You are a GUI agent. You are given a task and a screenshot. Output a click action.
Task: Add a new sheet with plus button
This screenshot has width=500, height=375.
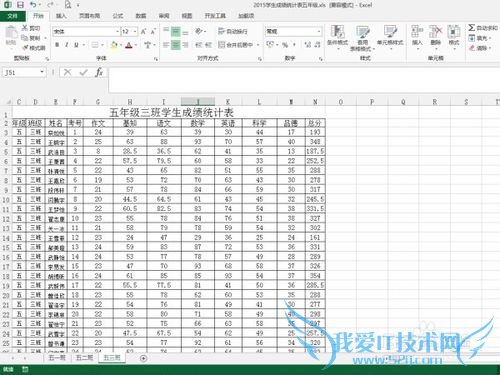pos(143,358)
